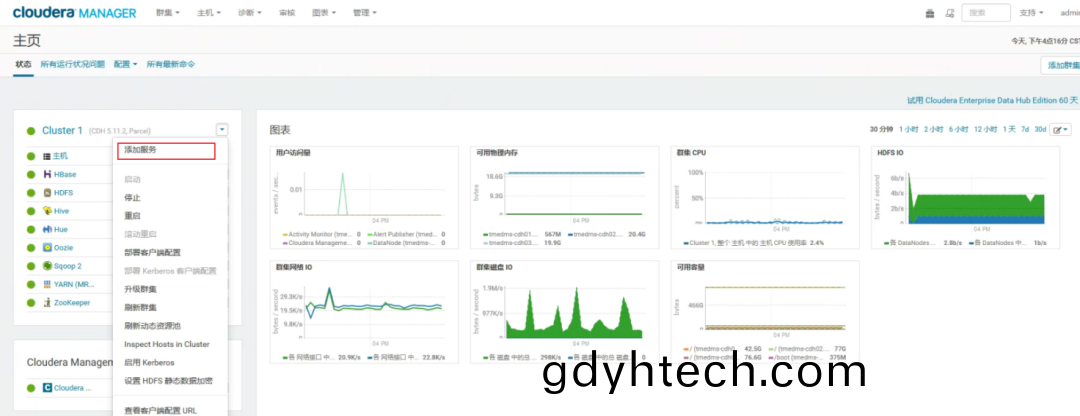Open the 群集 dropdown in top navigation

pyautogui.click(x=168, y=13)
